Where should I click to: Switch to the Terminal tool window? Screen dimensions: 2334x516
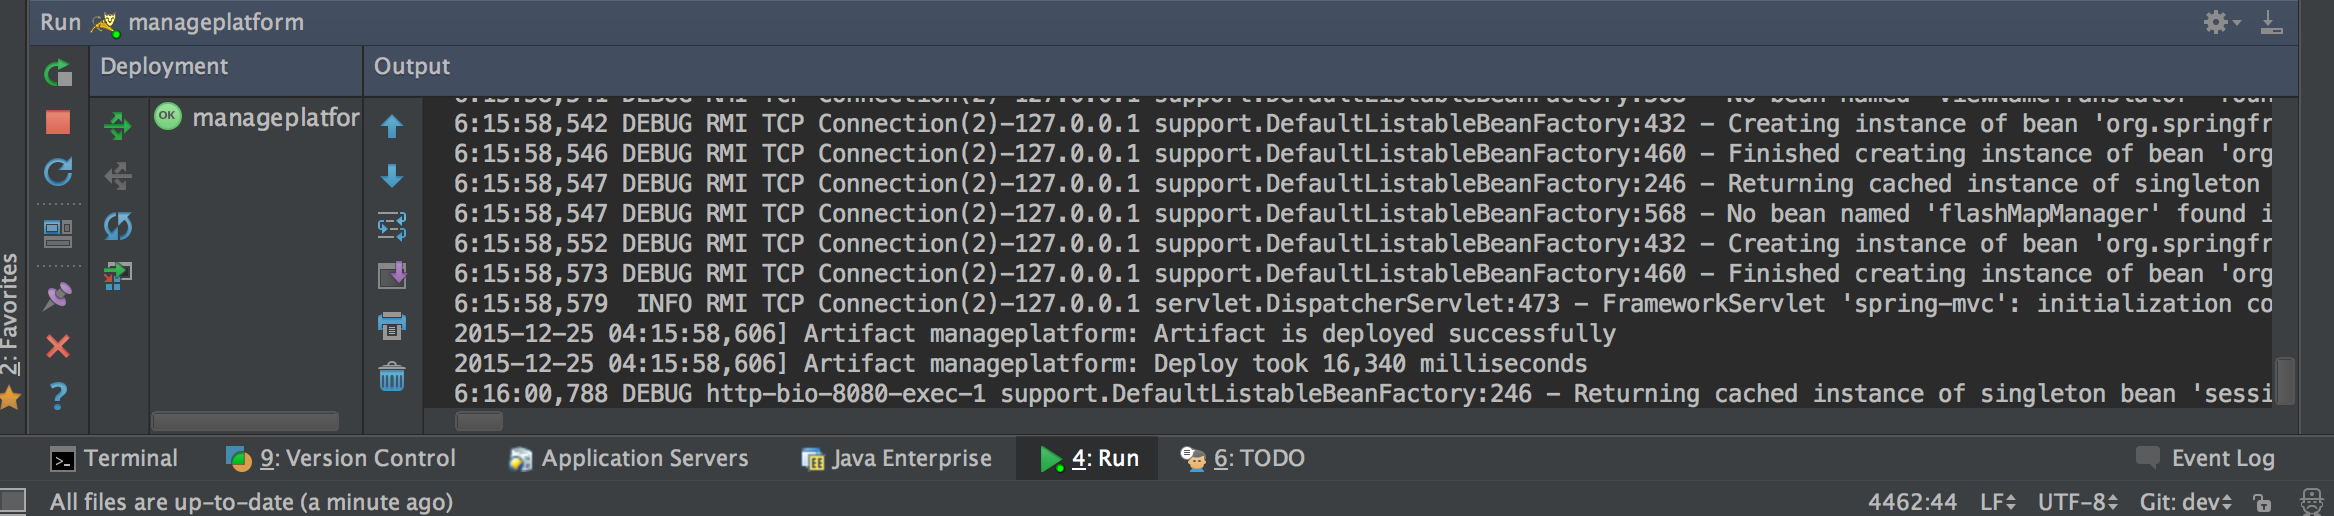(x=114, y=458)
